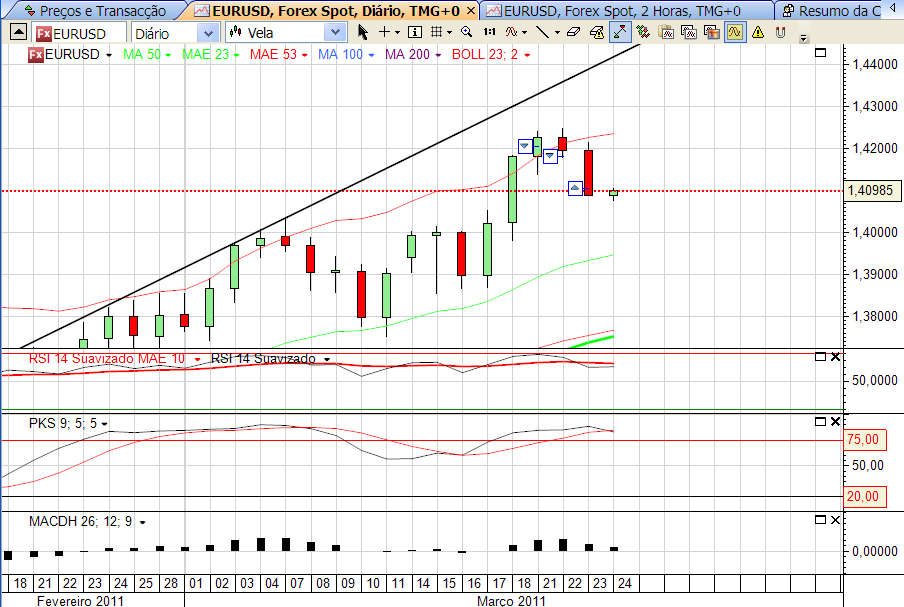Click date 24 on the time axis
The height and width of the screenshot is (607, 904).
coord(624,583)
